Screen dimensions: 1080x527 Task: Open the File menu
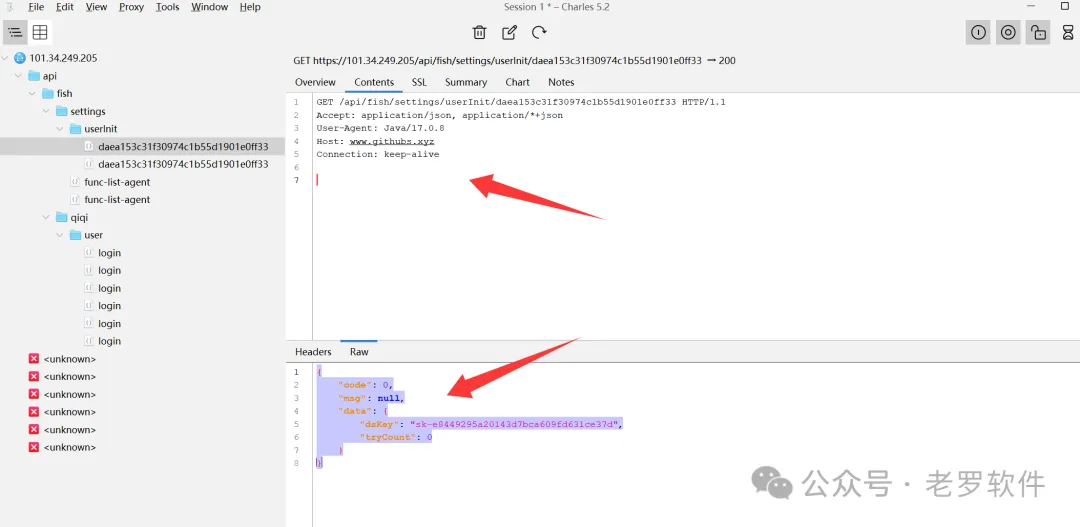tap(36, 7)
